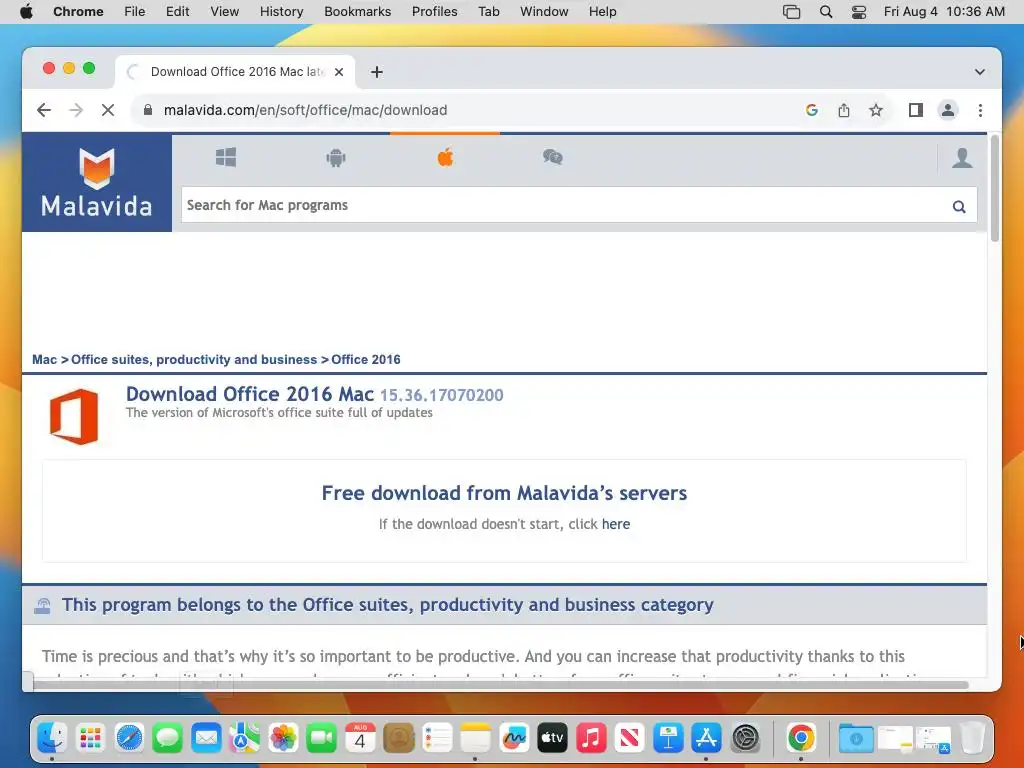Click the search magnifier button in Malavida
The image size is (1024, 768).
(x=959, y=206)
